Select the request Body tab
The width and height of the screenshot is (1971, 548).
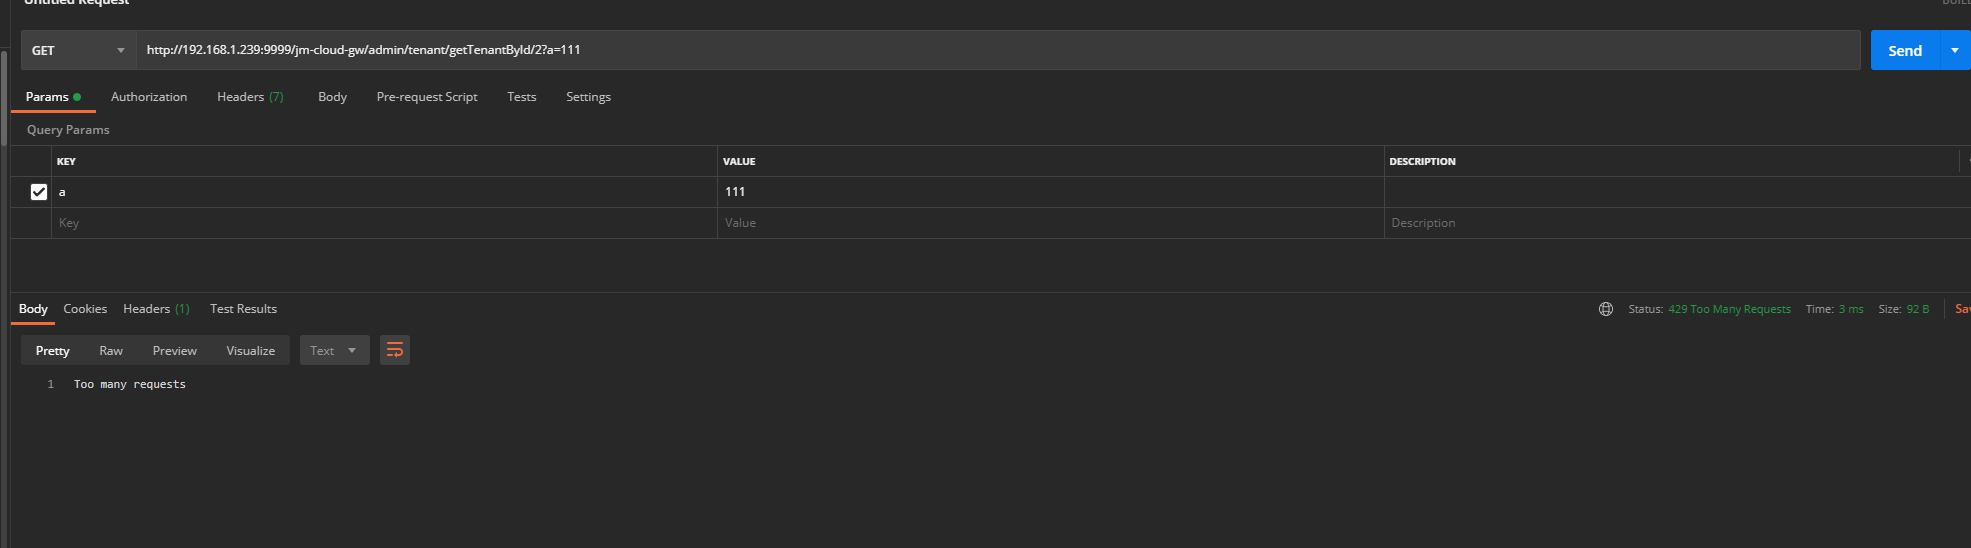332,97
